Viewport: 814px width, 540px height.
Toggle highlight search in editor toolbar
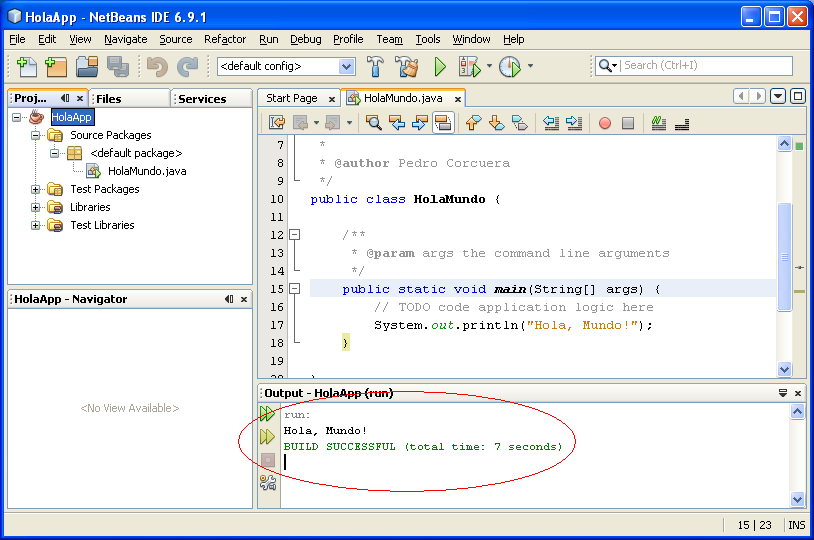pyautogui.click(x=443, y=123)
